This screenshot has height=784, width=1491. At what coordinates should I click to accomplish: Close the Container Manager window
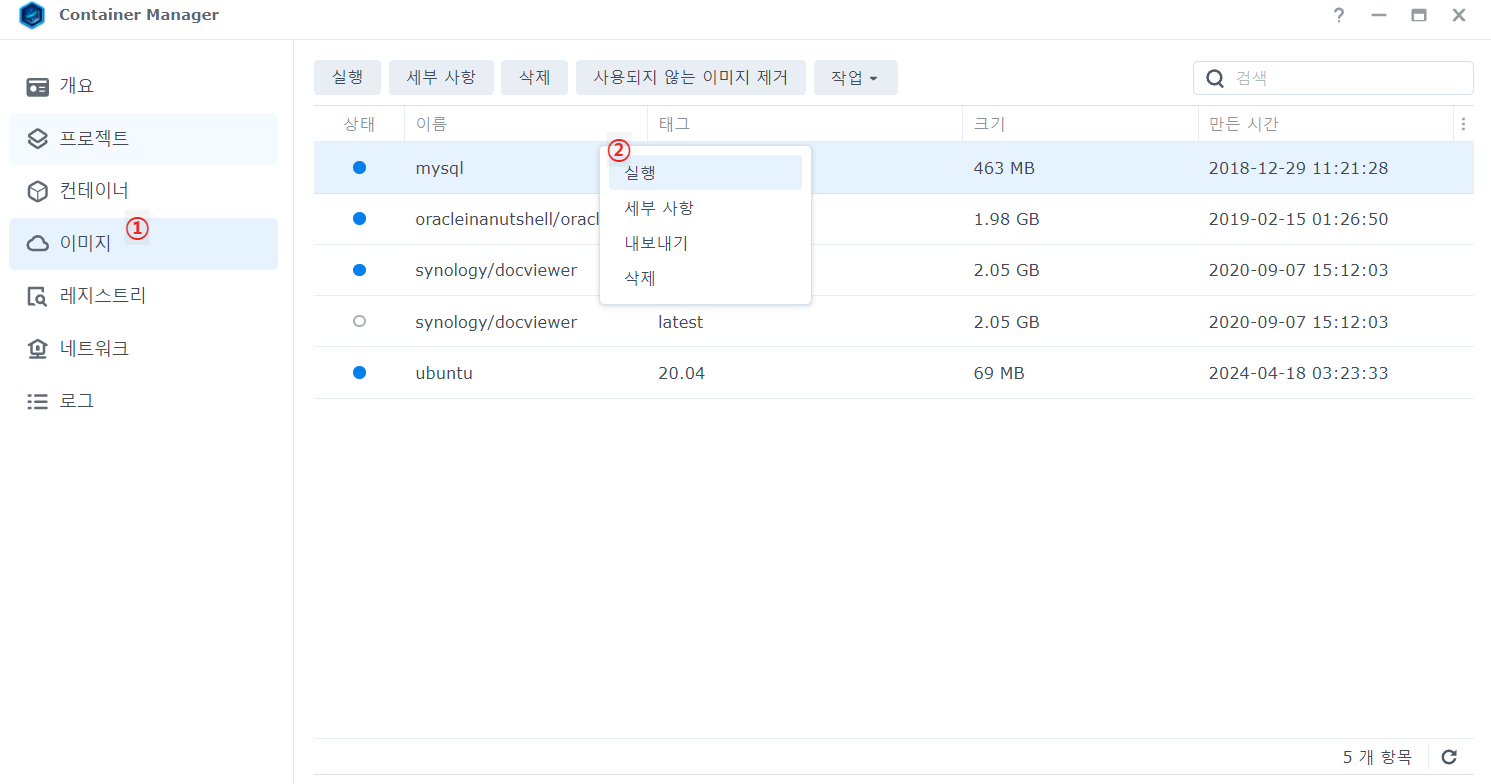(x=1459, y=15)
